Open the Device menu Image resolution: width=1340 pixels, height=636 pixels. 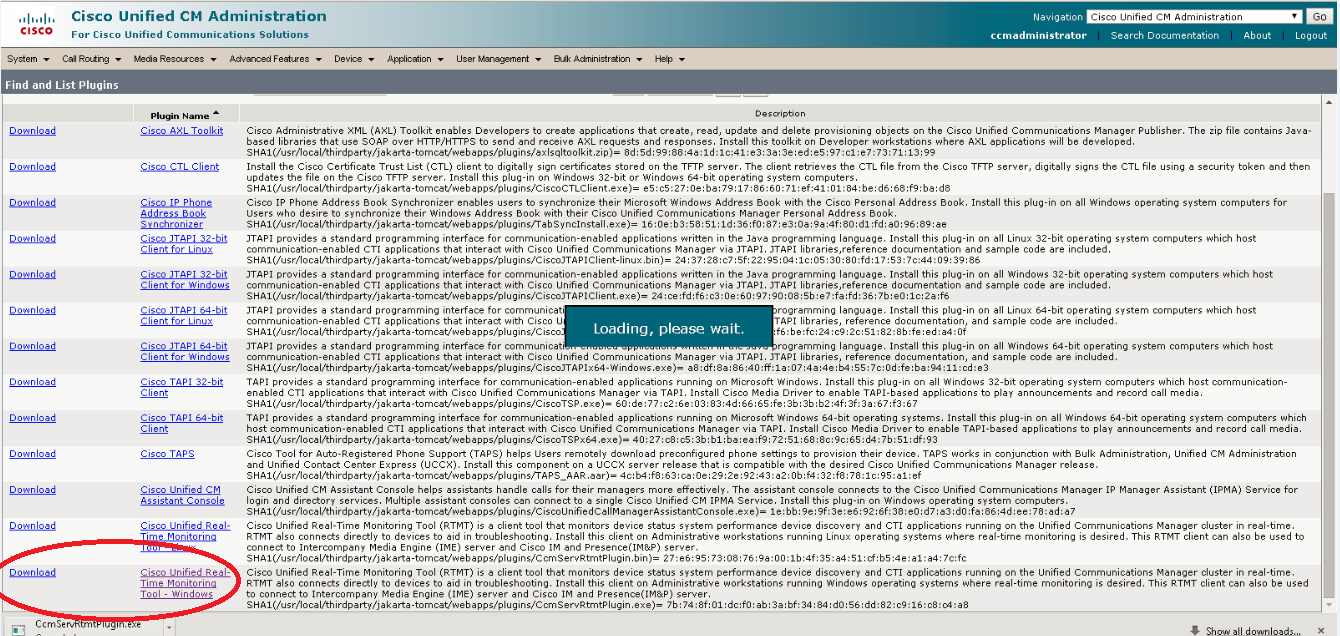[x=354, y=59]
